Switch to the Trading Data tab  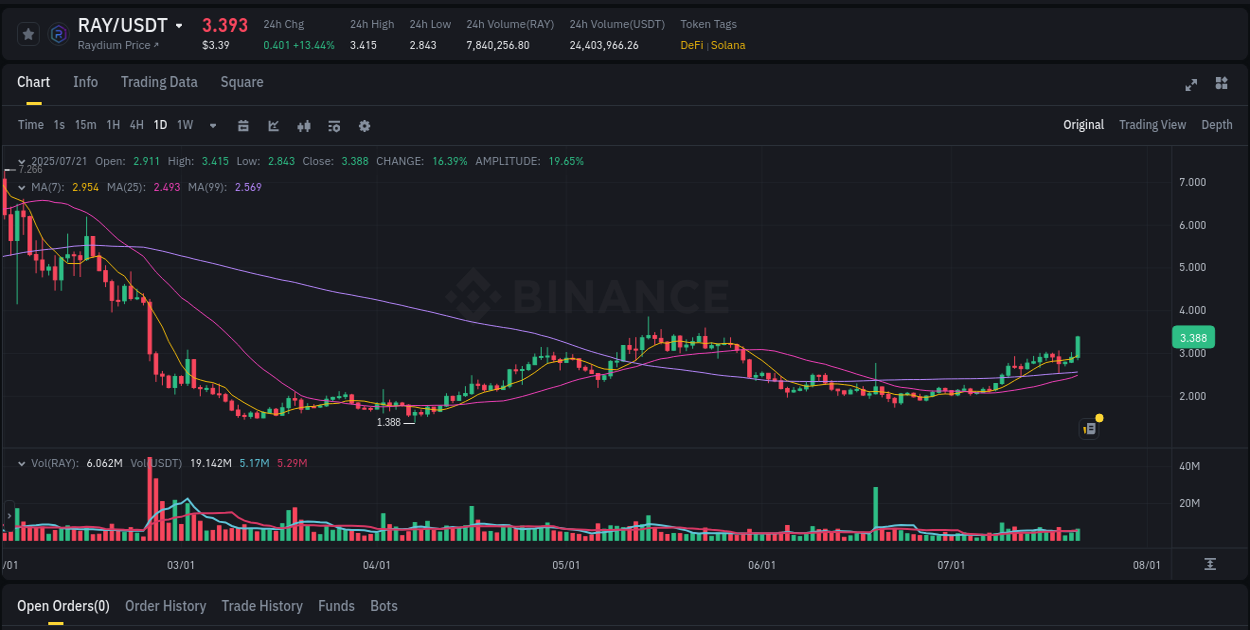tap(159, 82)
